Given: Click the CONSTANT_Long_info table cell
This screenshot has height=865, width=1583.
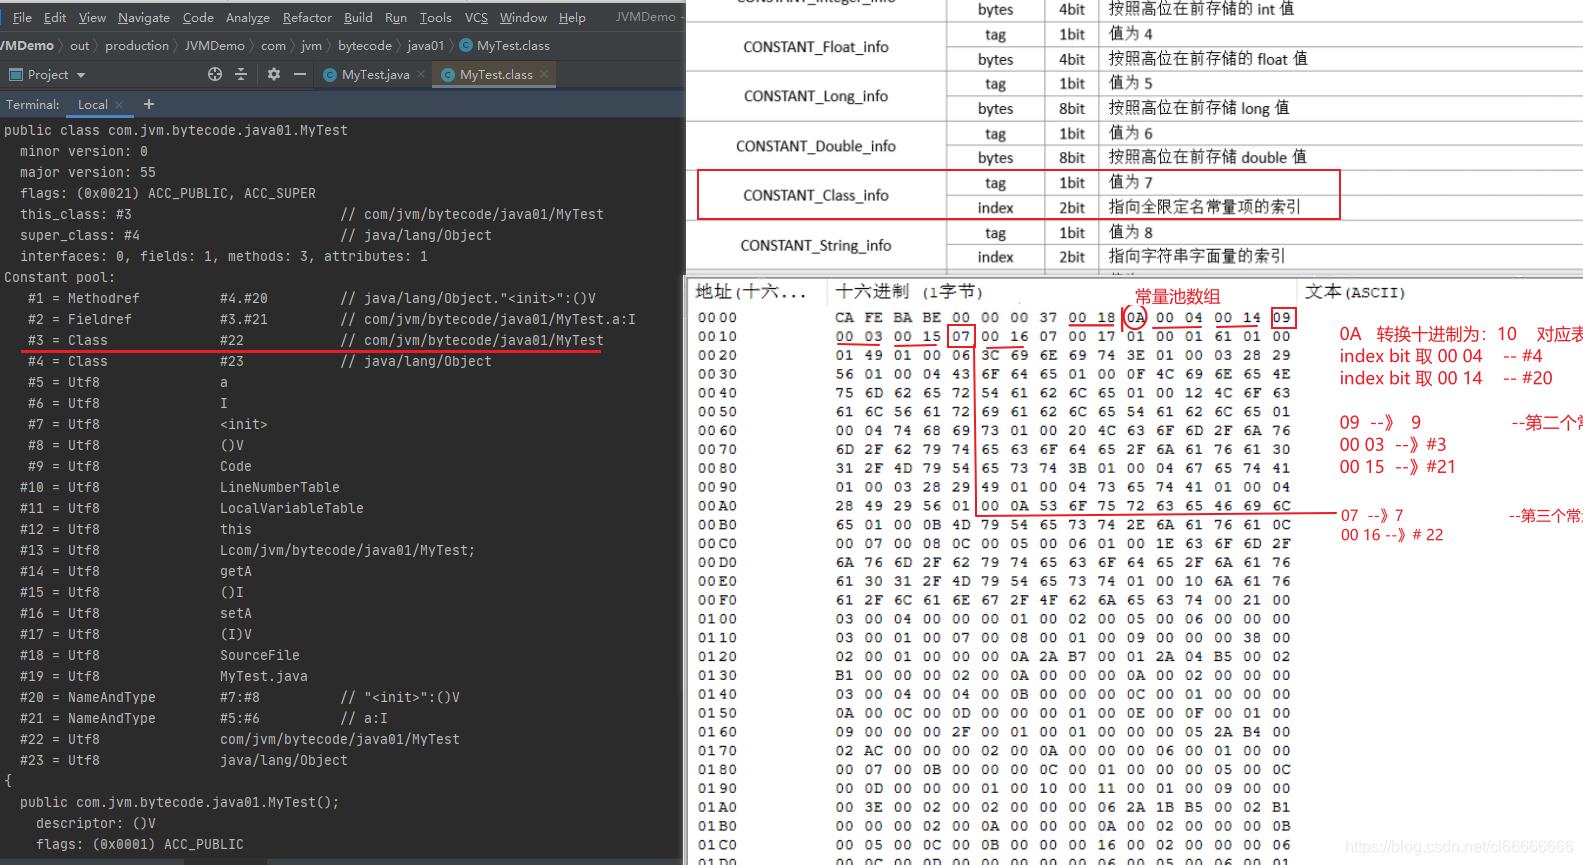Looking at the screenshot, I should coord(816,96).
